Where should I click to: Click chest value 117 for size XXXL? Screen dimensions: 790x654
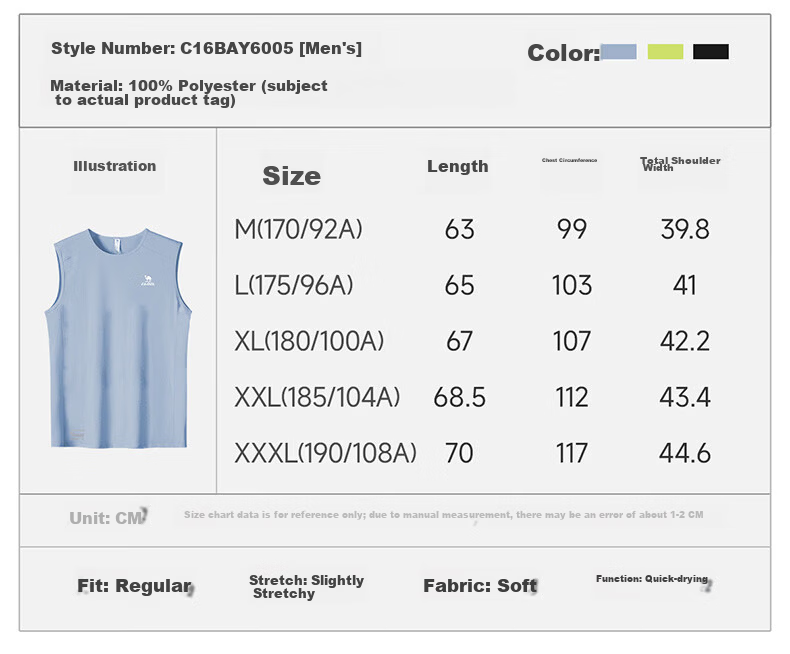click(572, 453)
